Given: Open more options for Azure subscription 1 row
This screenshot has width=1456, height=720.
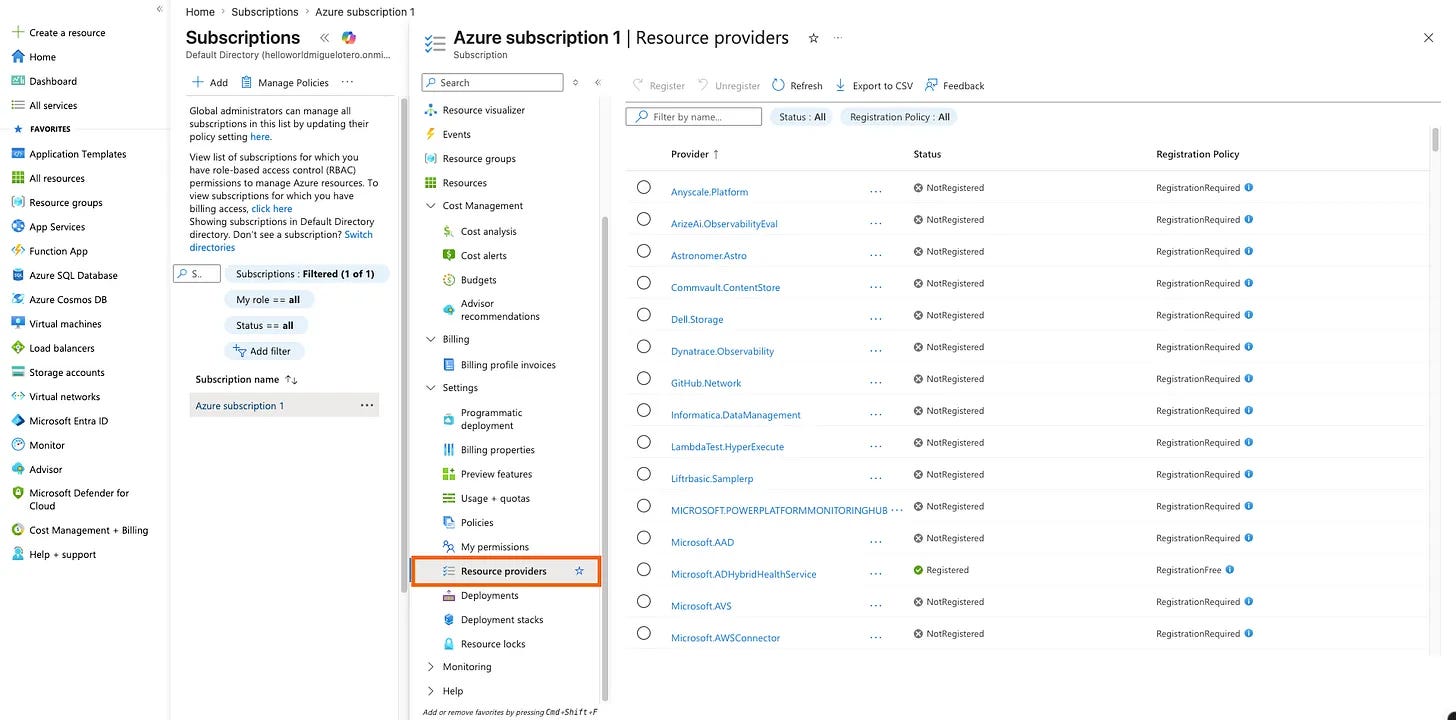Looking at the screenshot, I should tap(367, 405).
